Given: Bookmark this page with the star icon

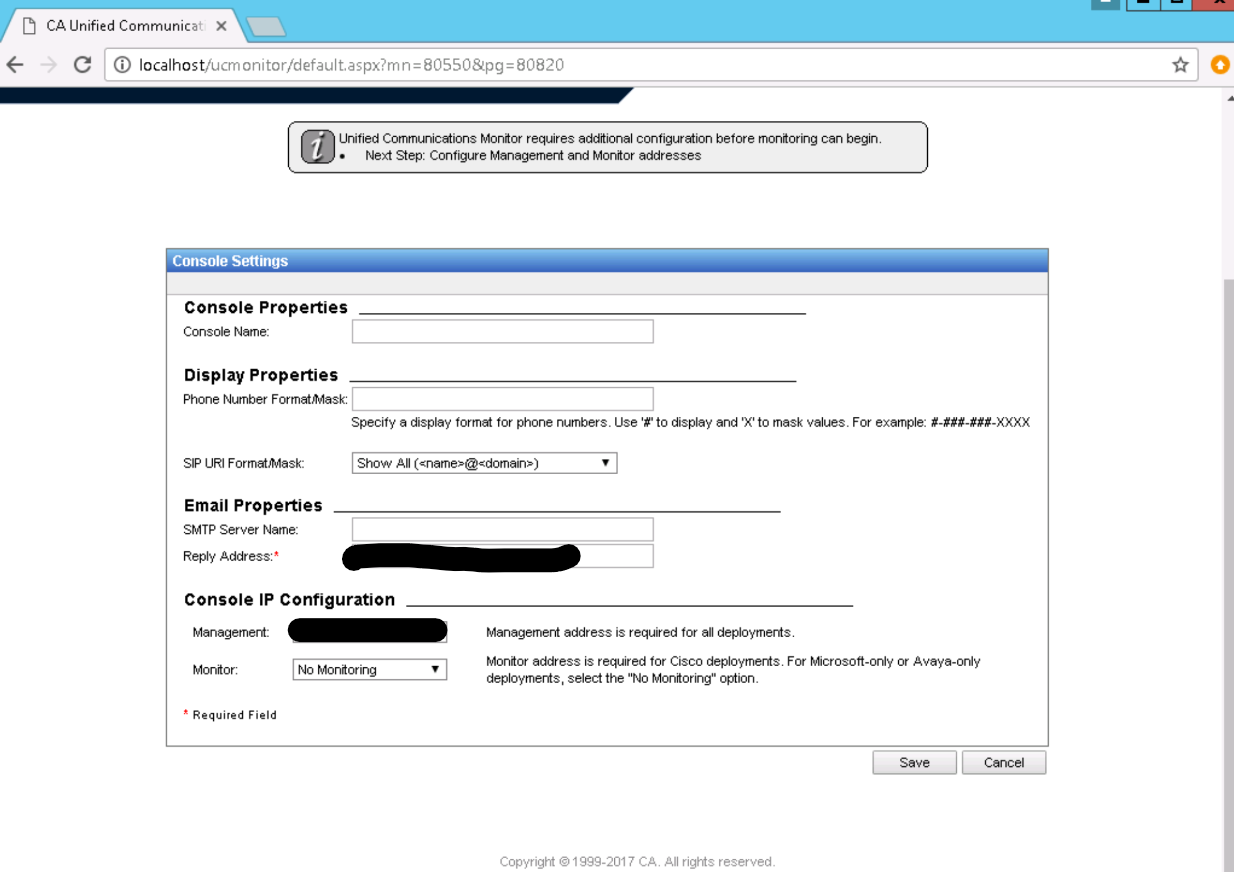Looking at the screenshot, I should [x=1180, y=65].
